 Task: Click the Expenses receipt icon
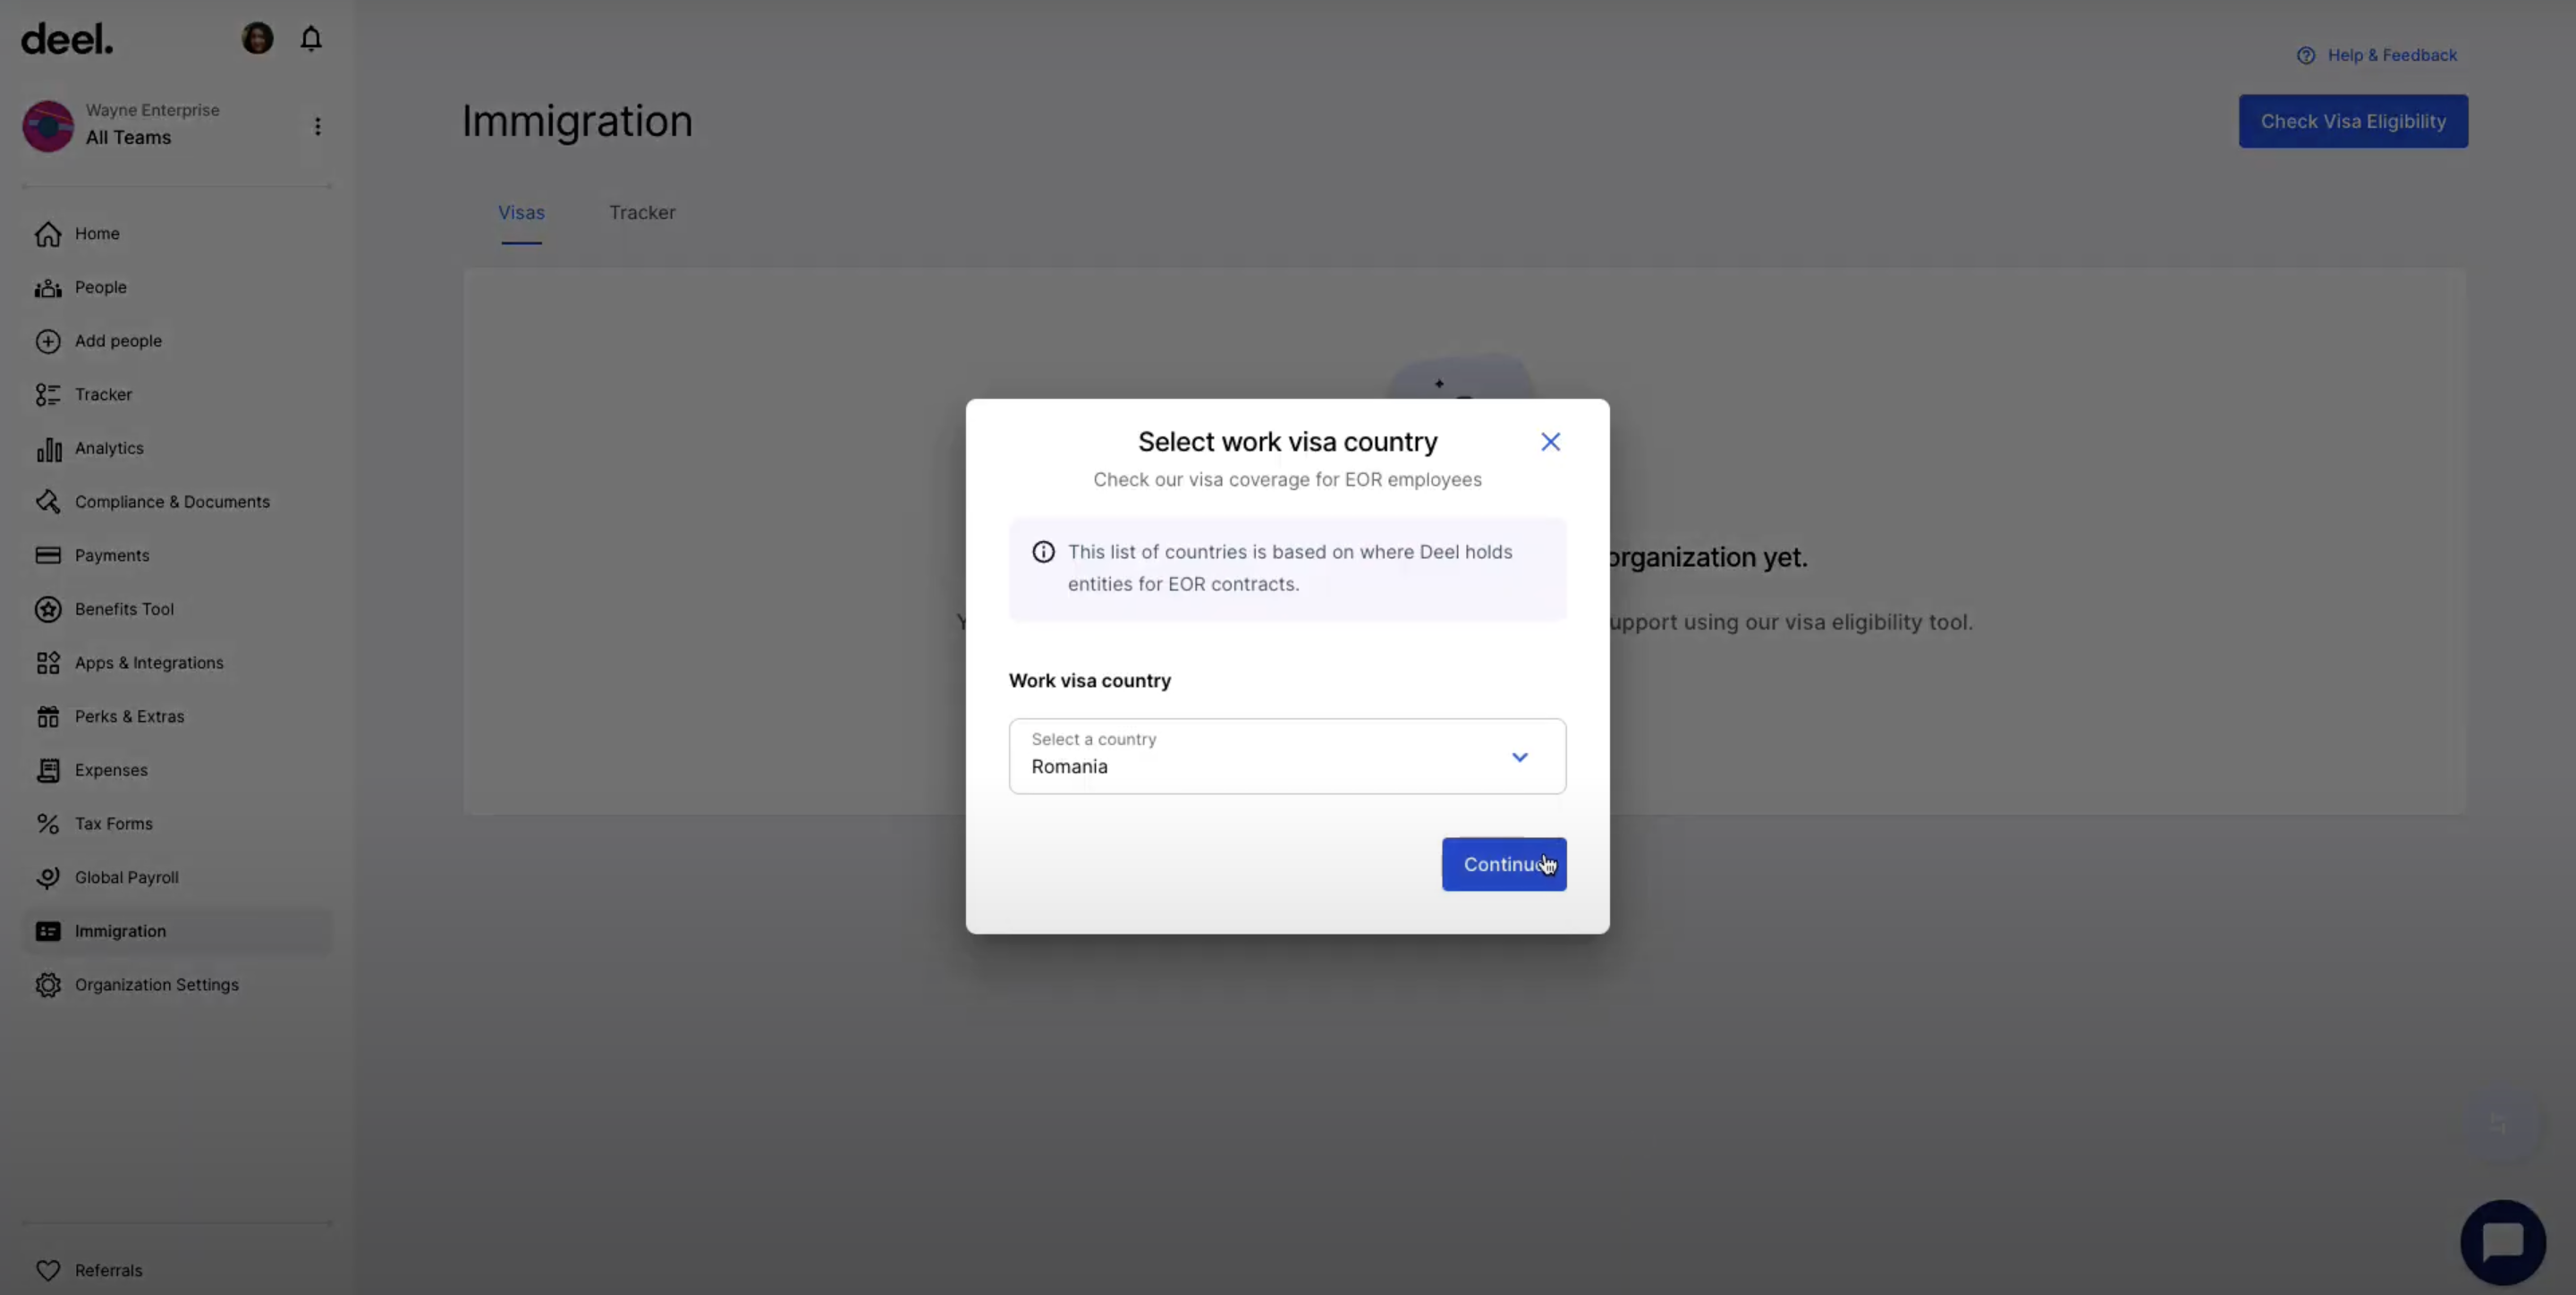click(x=48, y=770)
